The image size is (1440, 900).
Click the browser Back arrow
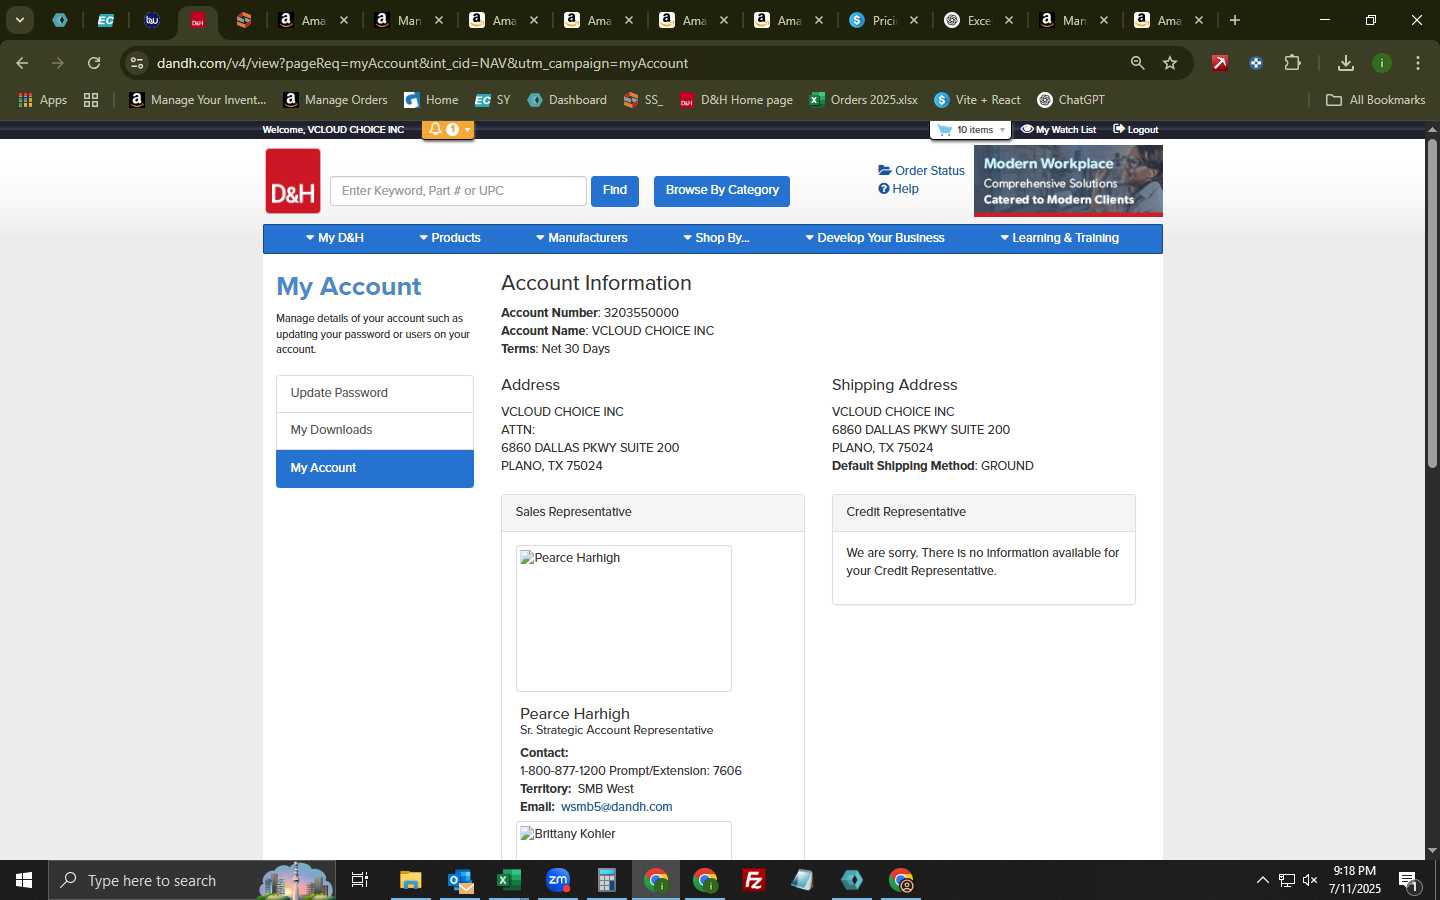22,63
